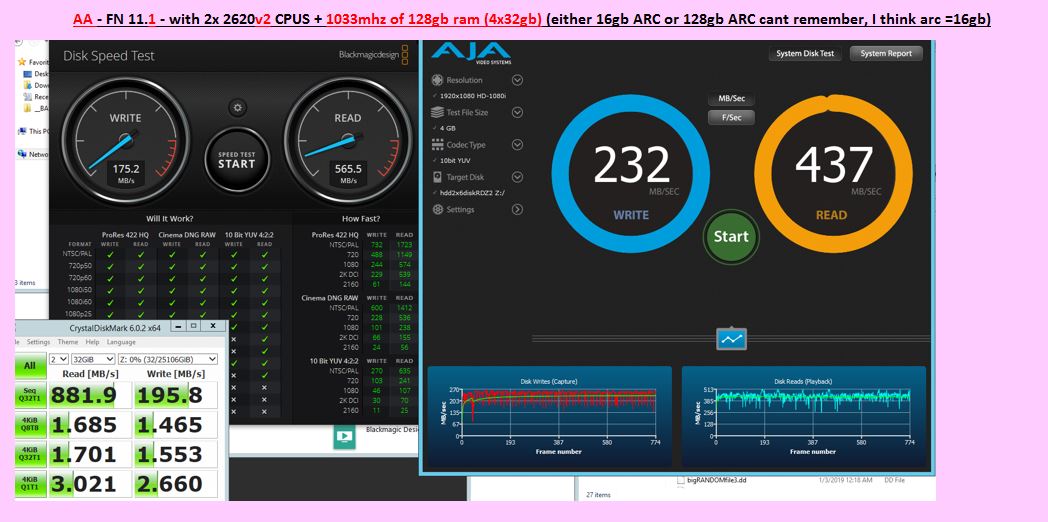
Task: Minimize the CrystalDiskMark window
Action: [178, 326]
